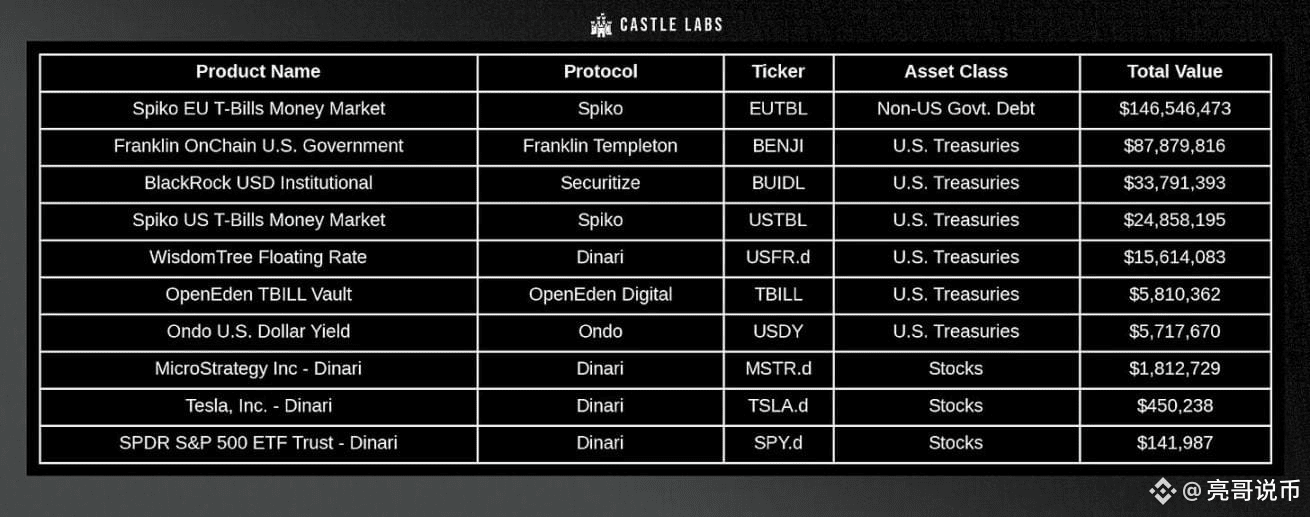Viewport: 1310px width, 517px height.
Task: Click the OpenEden Digital protocol cell
Action: click(x=600, y=294)
